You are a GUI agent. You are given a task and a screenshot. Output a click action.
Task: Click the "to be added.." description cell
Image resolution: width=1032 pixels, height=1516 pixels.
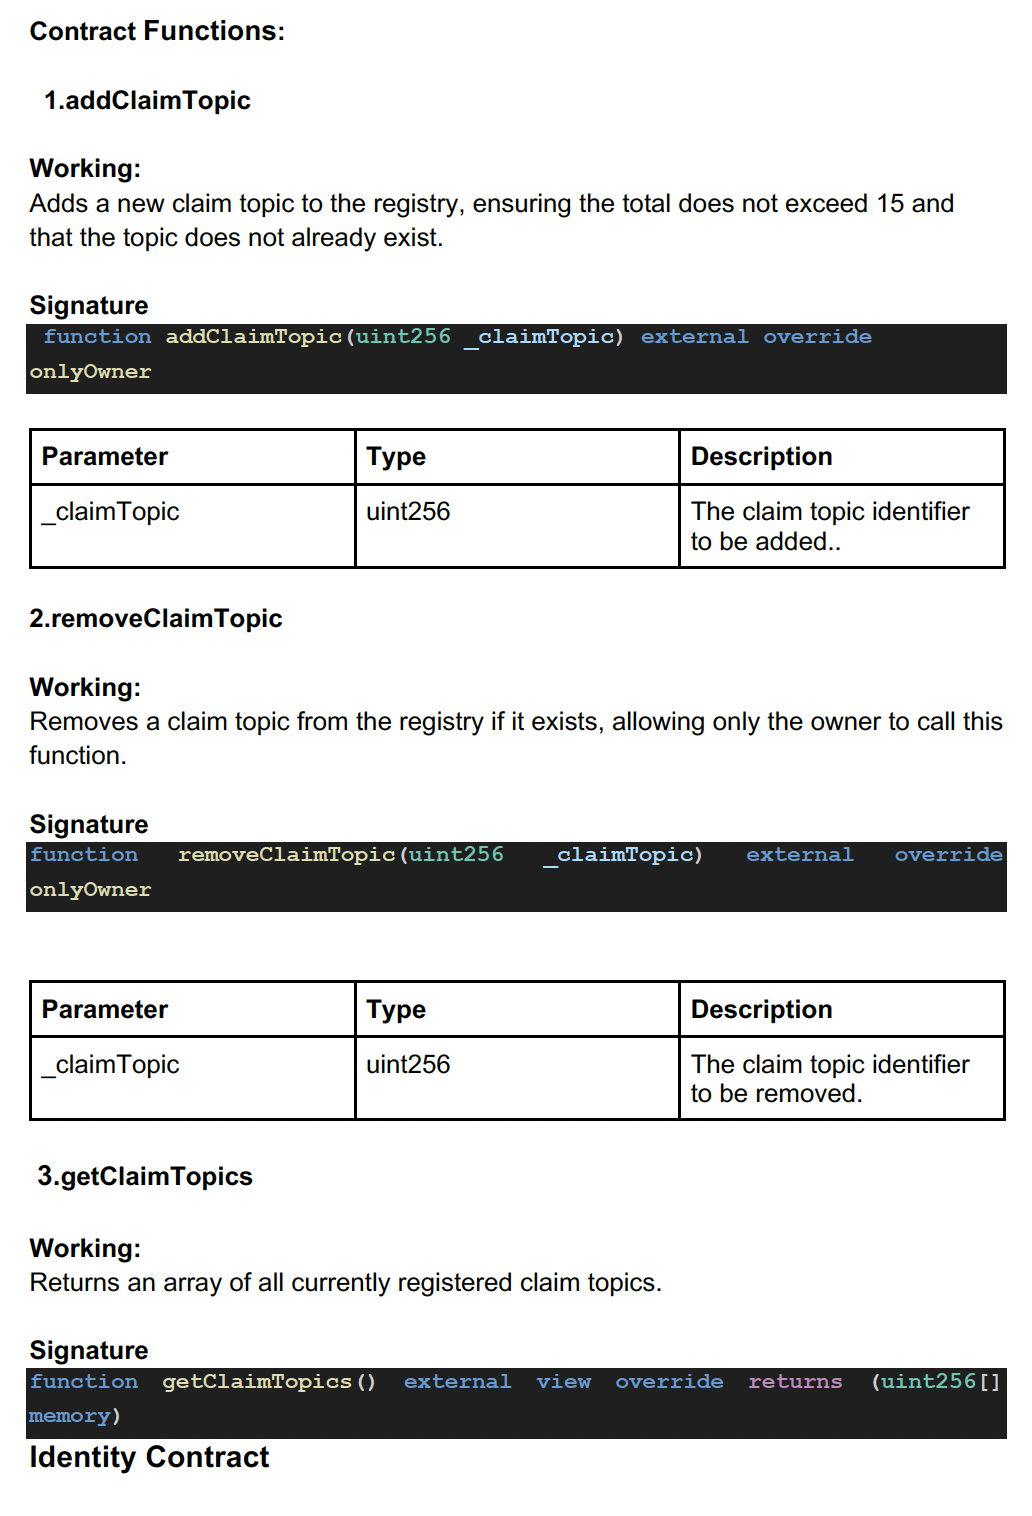coord(765,542)
